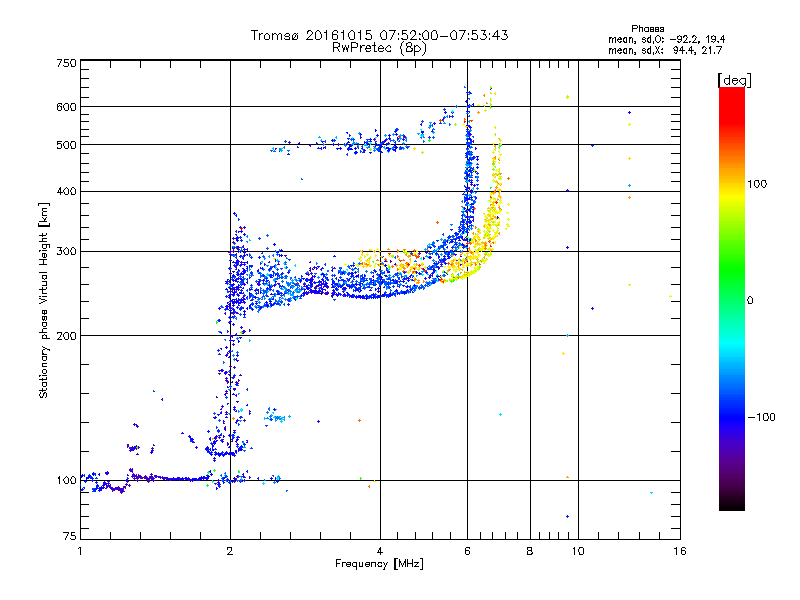Image resolution: width=800 pixels, height=600 pixels.
Task: Click the 2 MHz frequency tick label
Action: 230,551
